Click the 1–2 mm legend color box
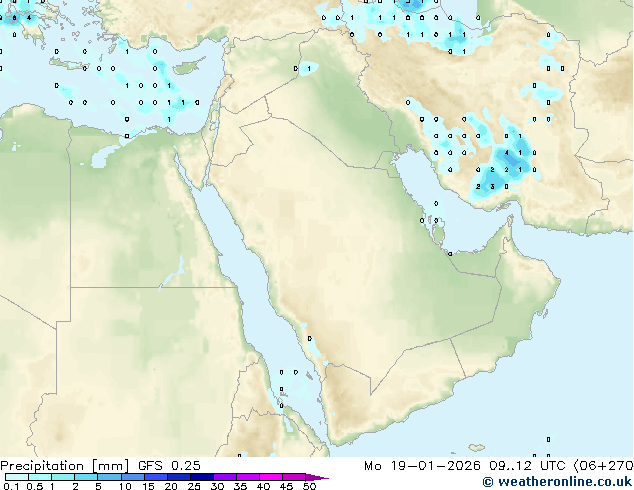This screenshot has height=490, width=634. (63, 477)
